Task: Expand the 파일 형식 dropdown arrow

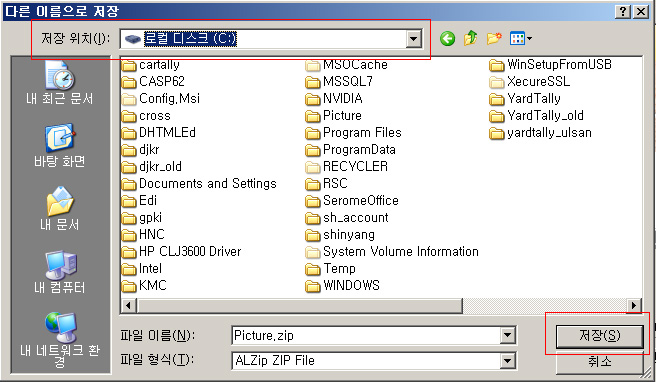Action: [x=507, y=360]
